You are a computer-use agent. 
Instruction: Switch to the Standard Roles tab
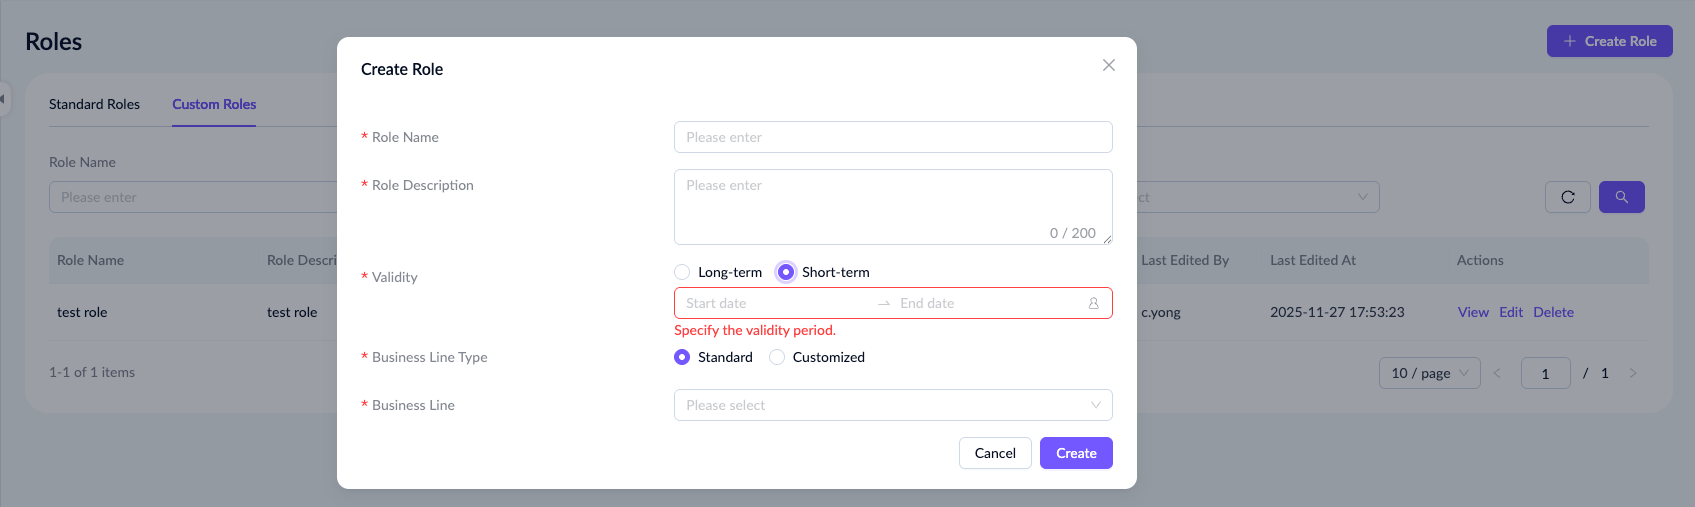tap(94, 104)
